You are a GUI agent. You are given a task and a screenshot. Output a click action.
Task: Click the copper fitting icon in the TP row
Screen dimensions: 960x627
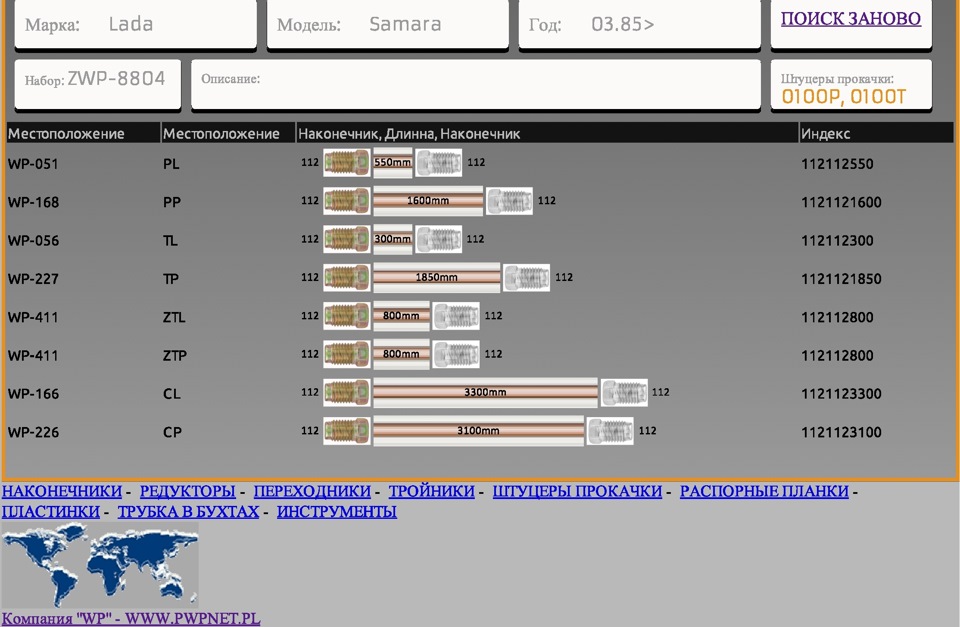click(x=347, y=277)
